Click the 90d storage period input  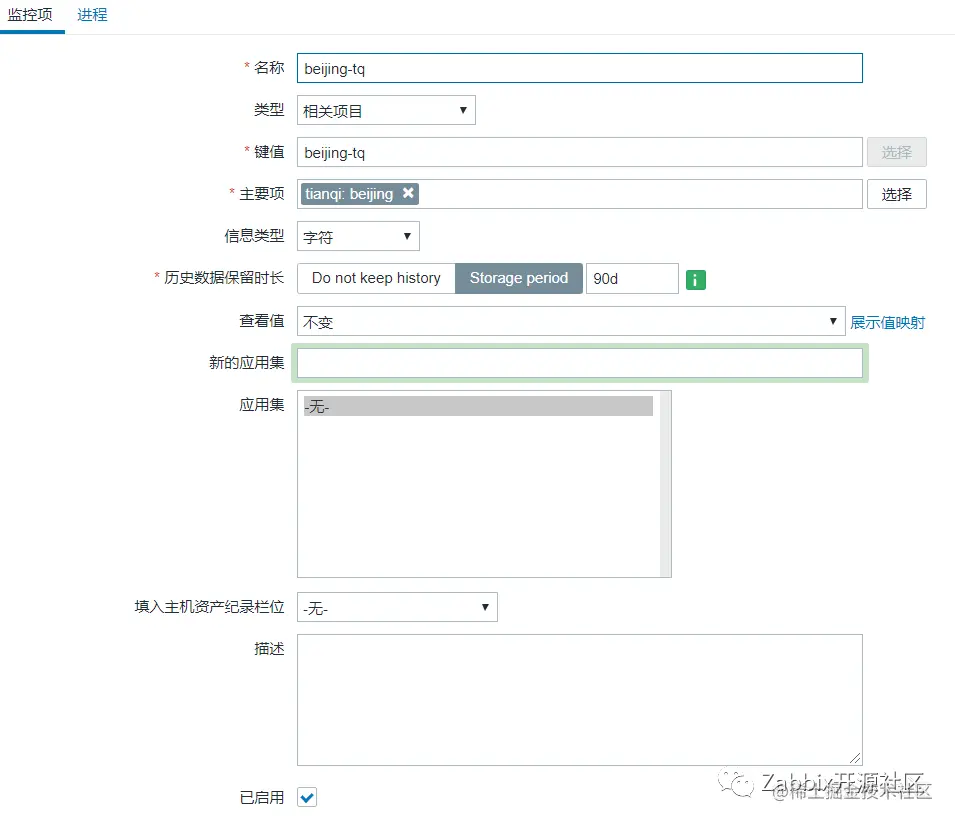(x=632, y=278)
